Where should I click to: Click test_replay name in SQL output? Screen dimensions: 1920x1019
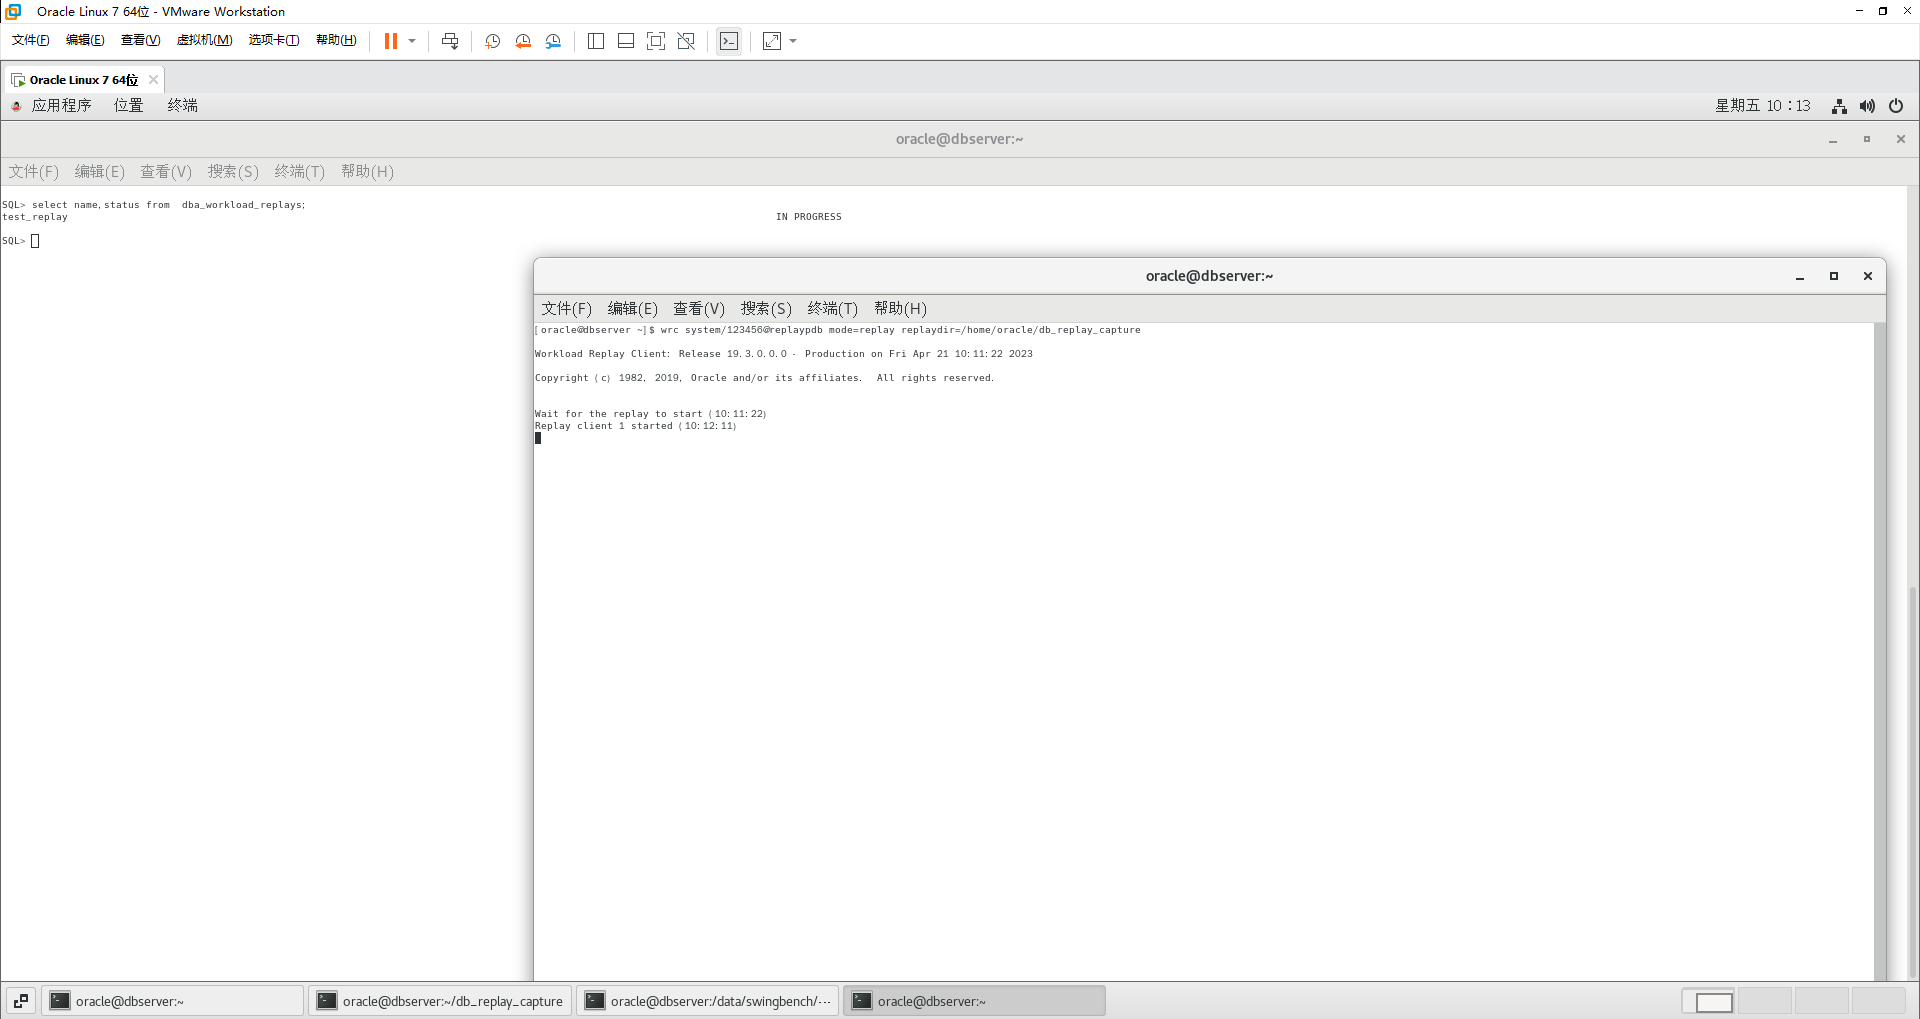(35, 217)
